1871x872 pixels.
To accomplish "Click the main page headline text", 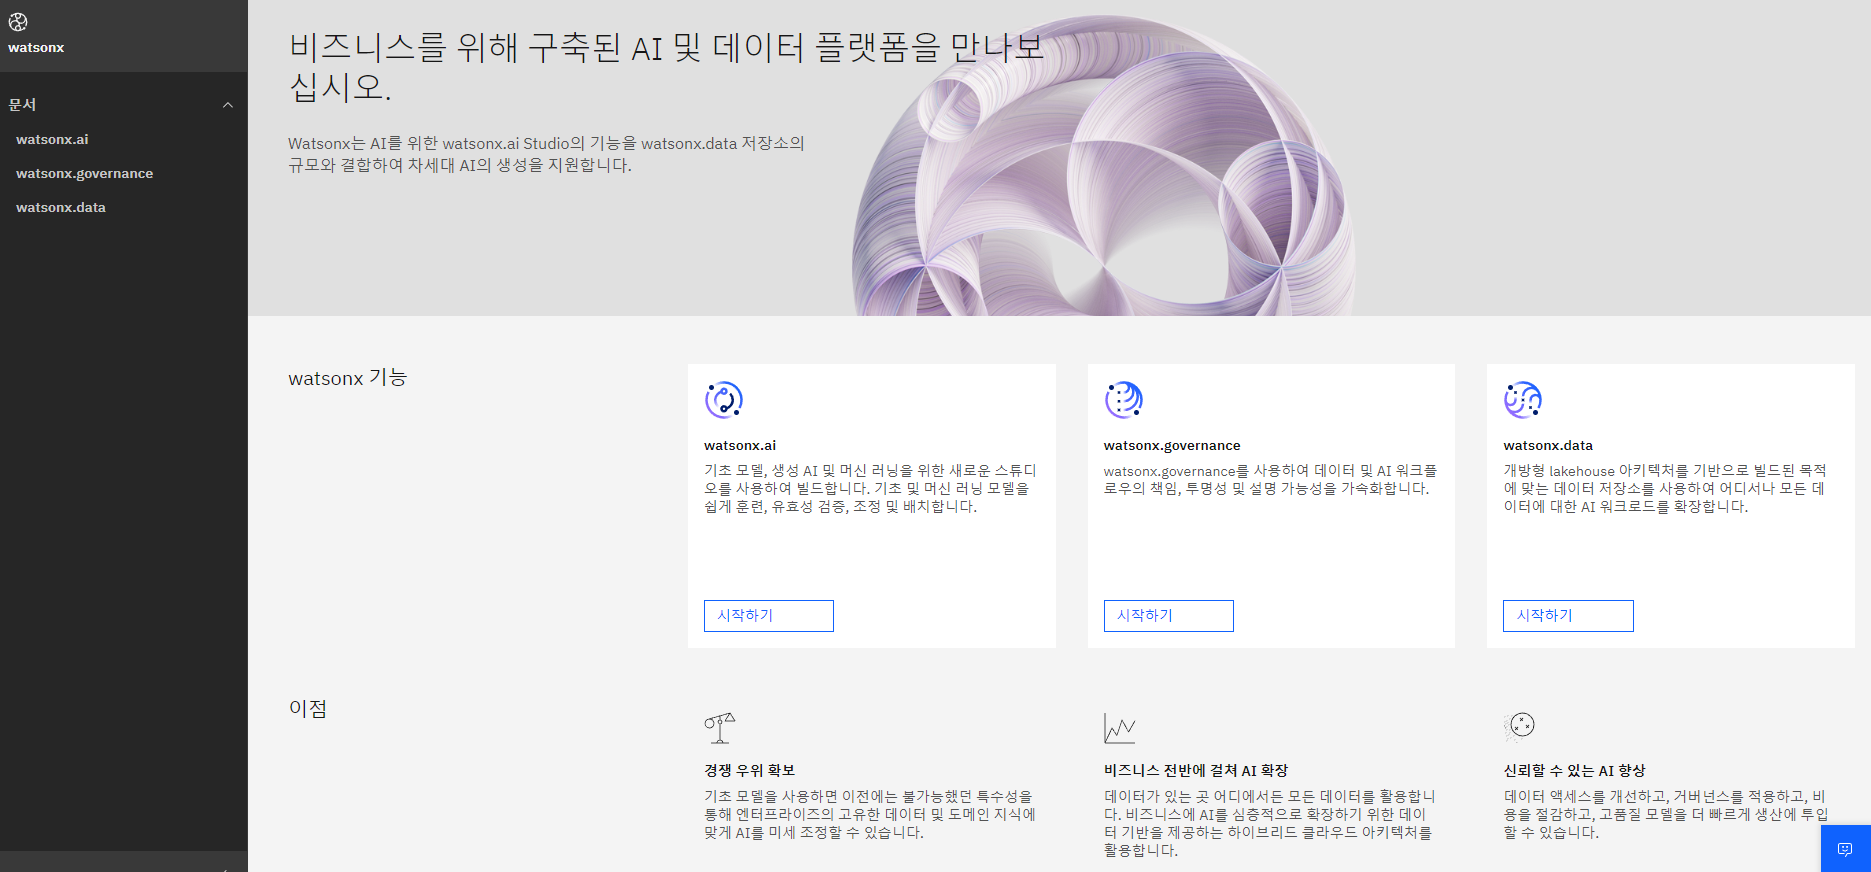I will tap(666, 67).
